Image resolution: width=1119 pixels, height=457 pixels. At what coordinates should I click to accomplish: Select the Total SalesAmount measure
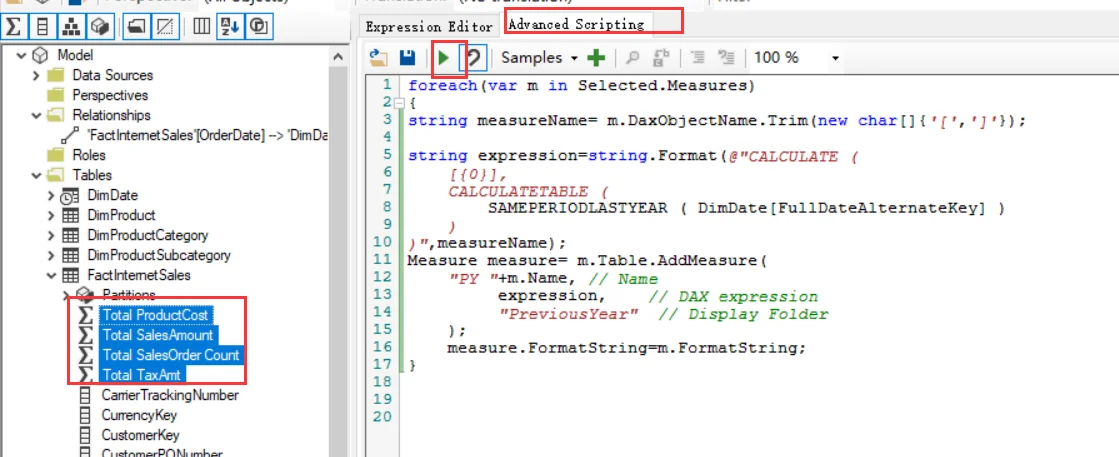157,335
